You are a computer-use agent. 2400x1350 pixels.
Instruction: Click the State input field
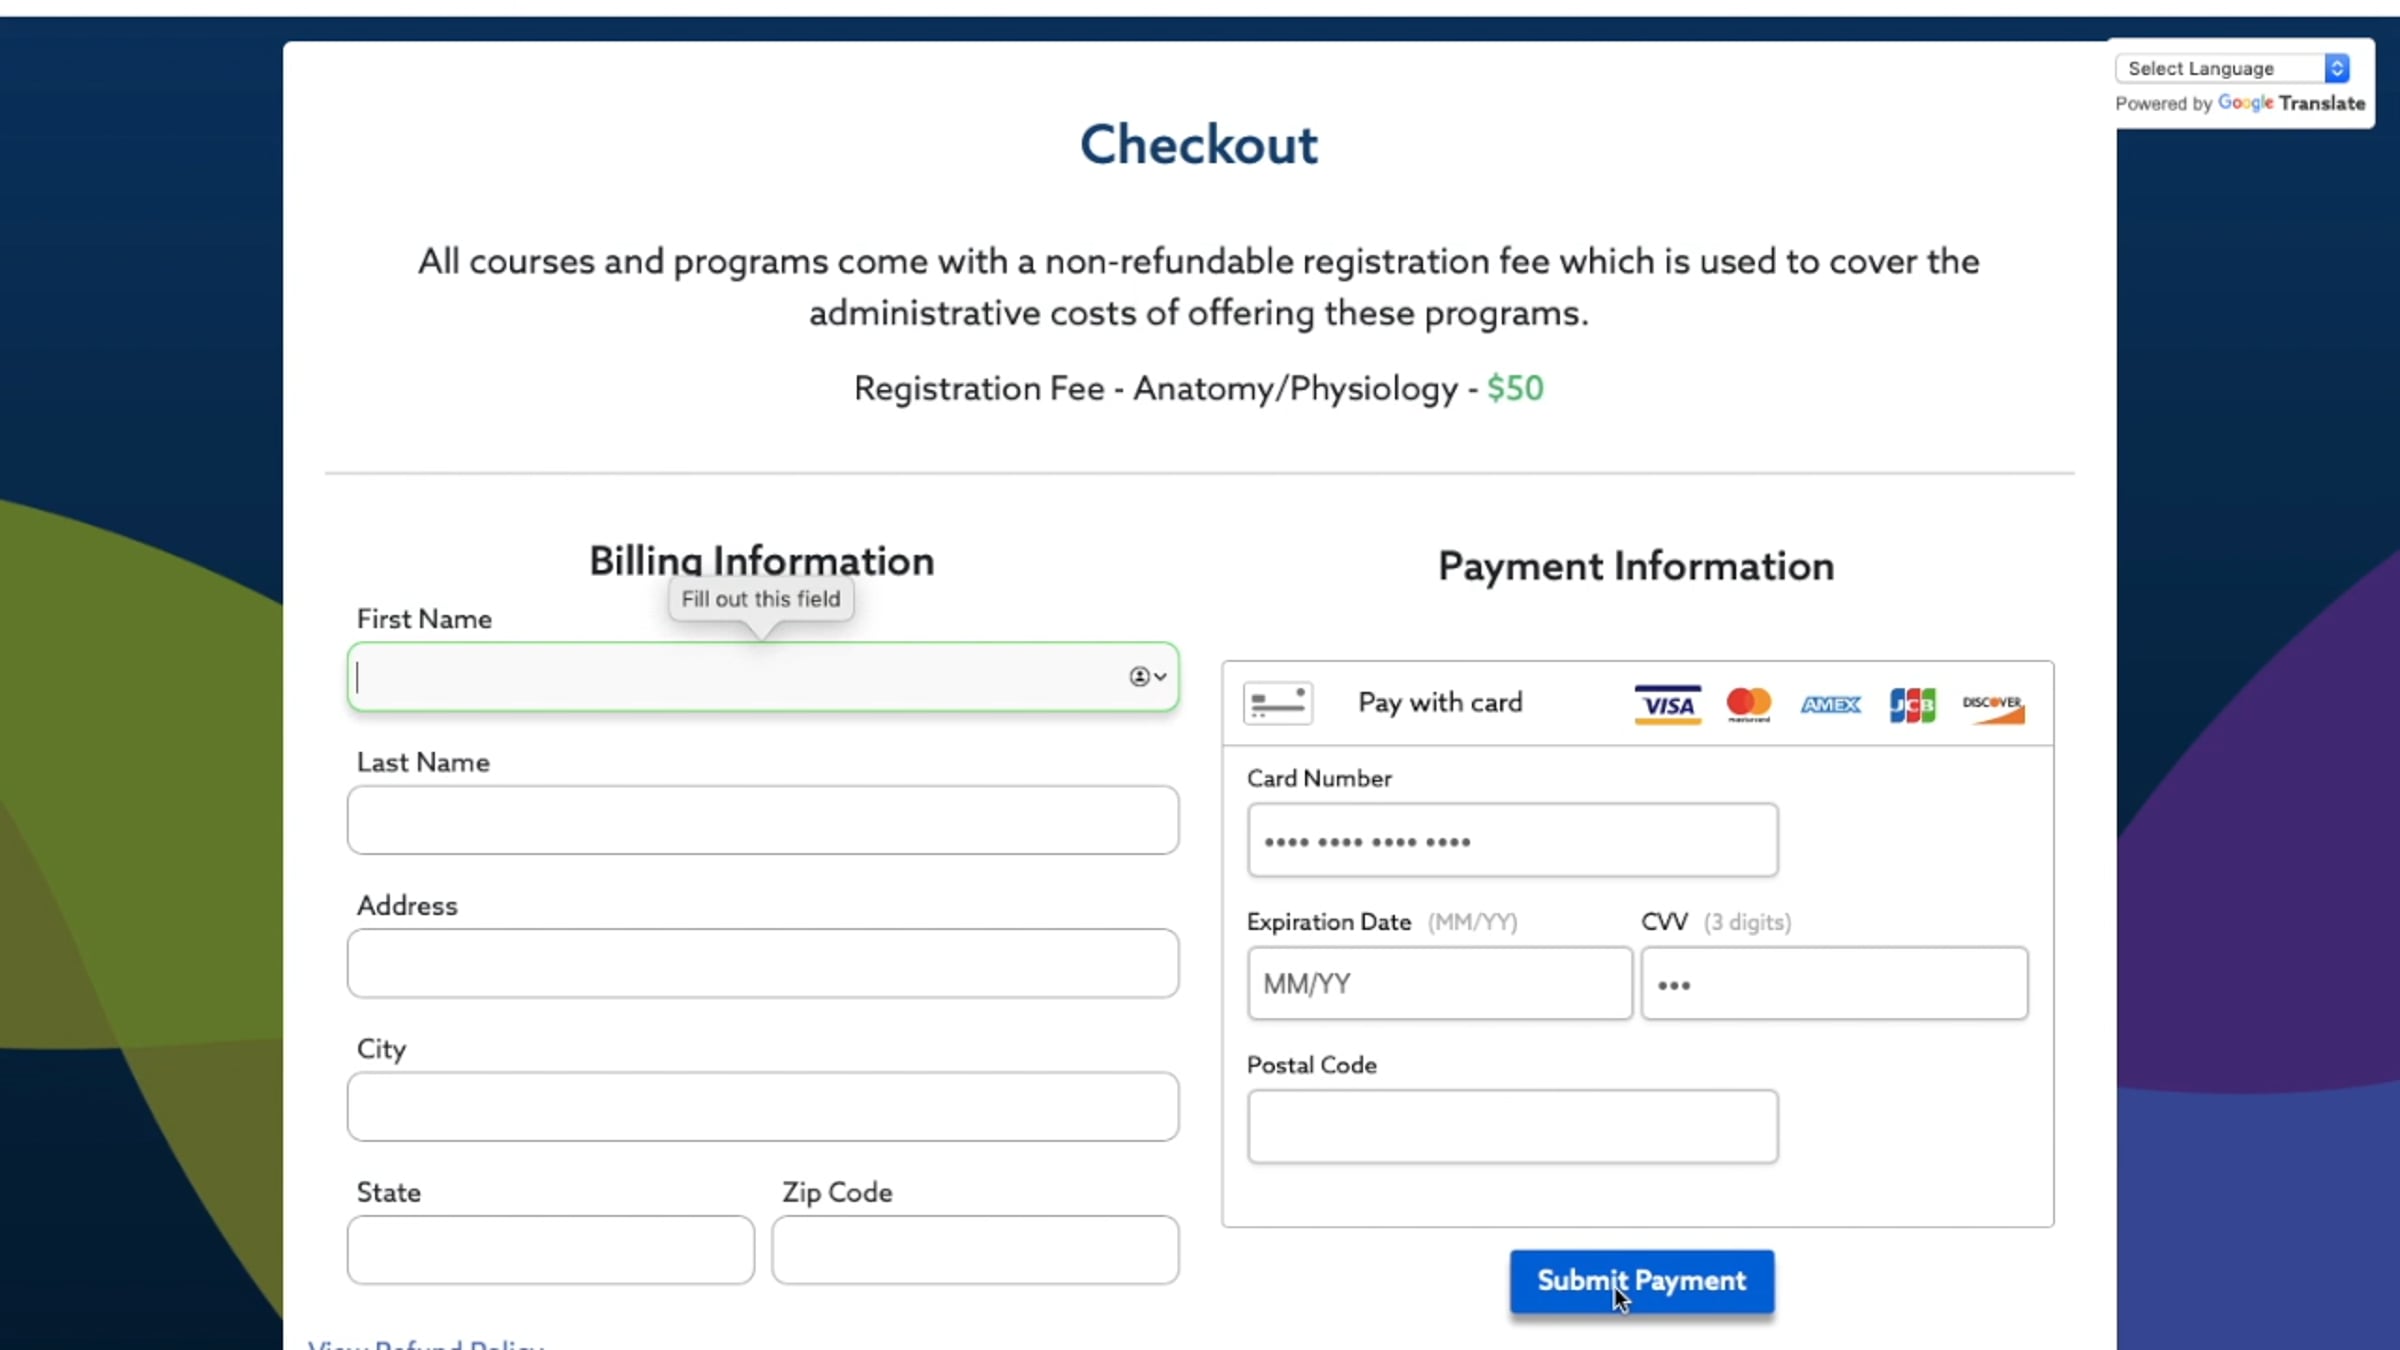point(551,1250)
